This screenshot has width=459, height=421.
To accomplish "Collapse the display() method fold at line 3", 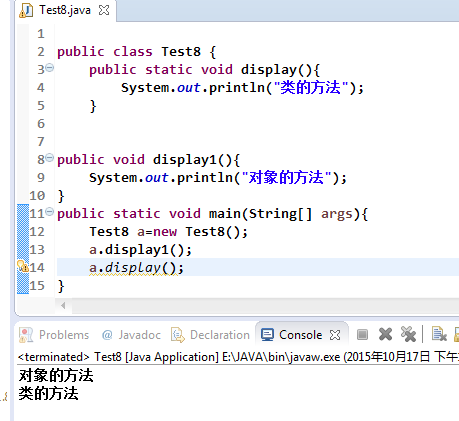I will 49,68.
